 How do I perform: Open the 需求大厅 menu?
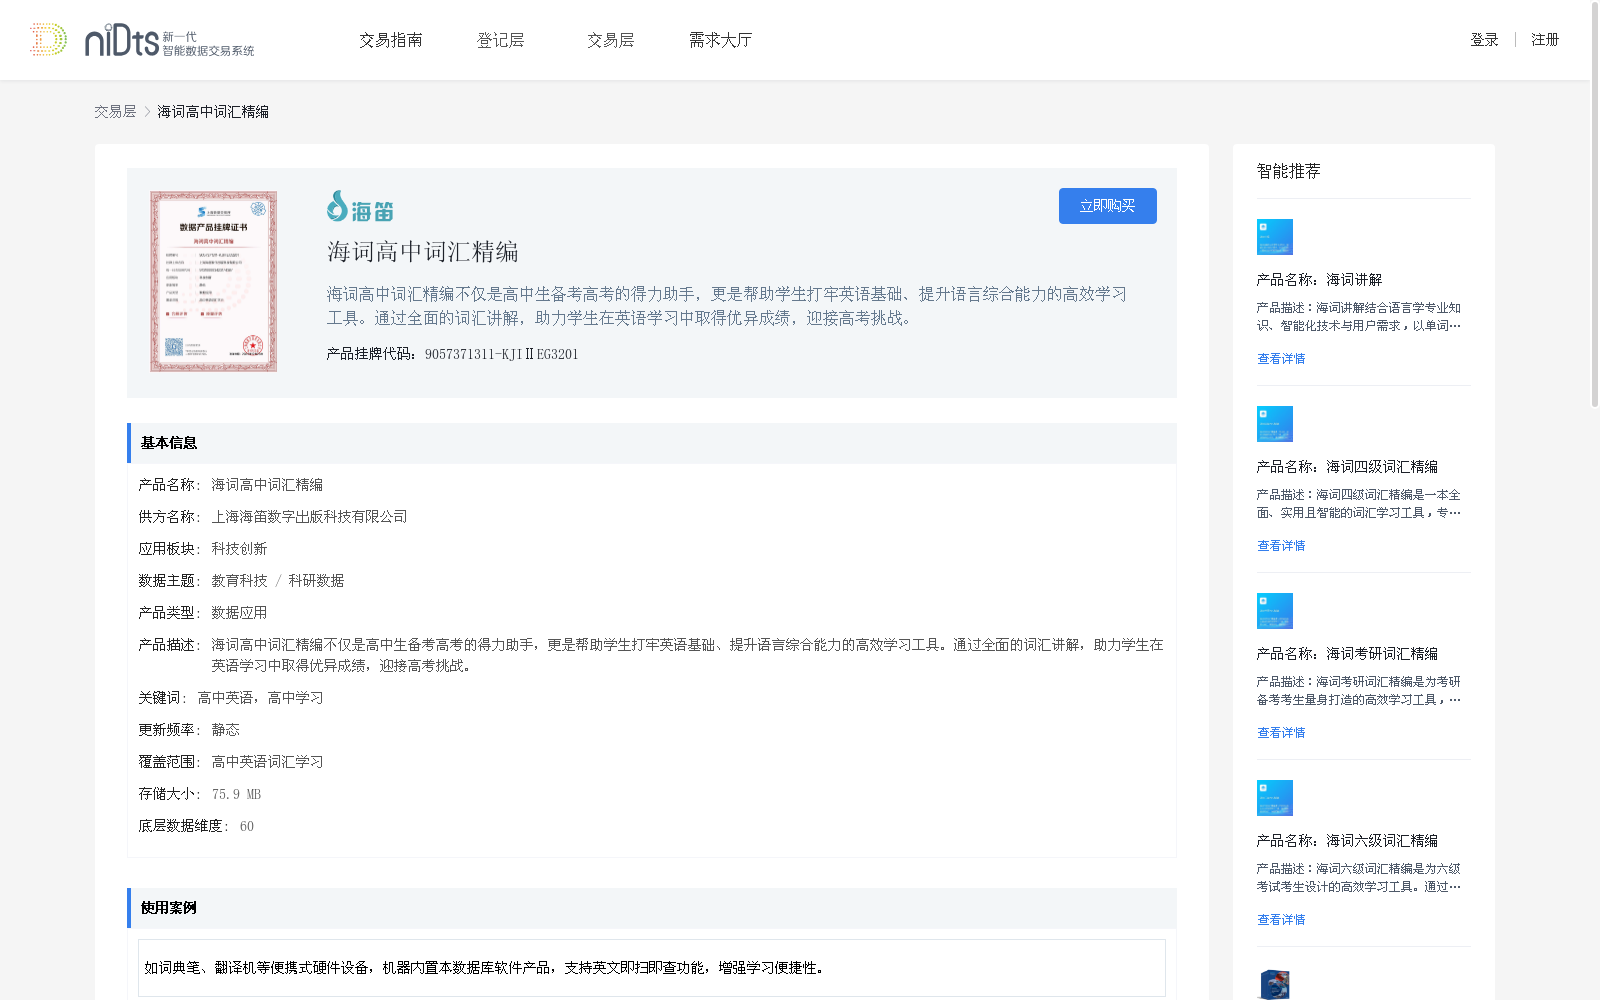[x=721, y=40]
